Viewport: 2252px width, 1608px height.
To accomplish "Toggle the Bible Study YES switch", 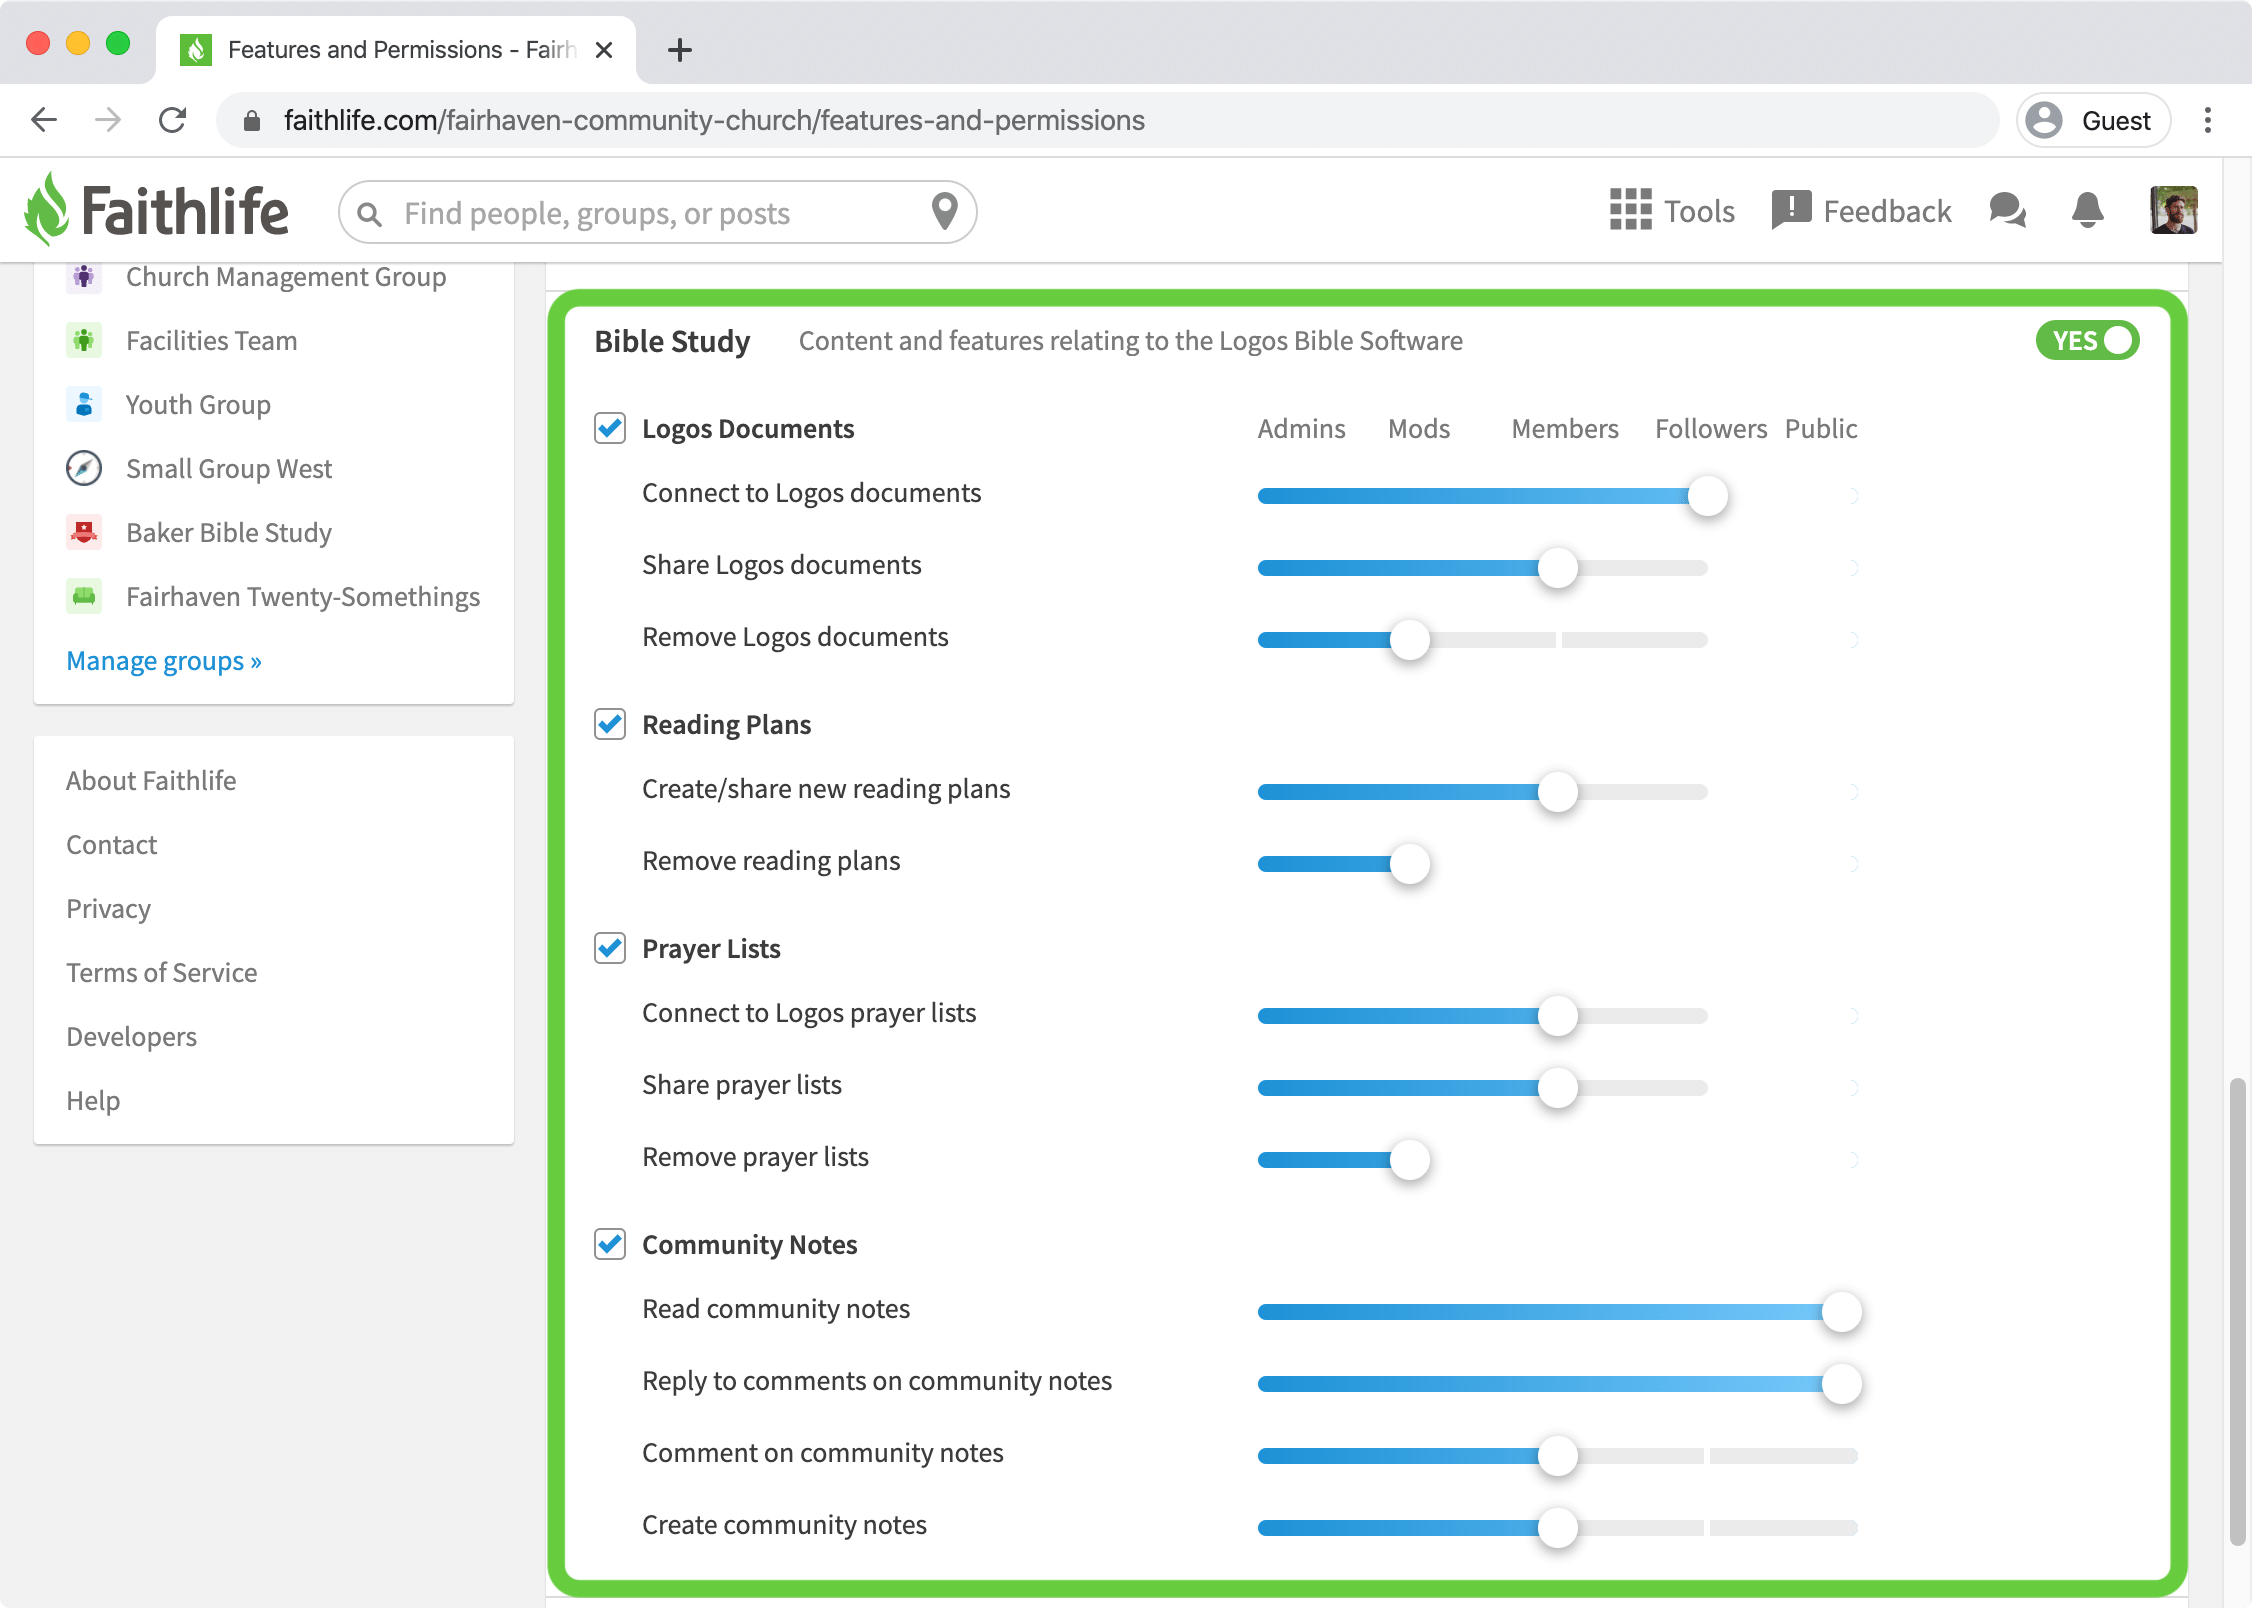I will pos(2087,340).
